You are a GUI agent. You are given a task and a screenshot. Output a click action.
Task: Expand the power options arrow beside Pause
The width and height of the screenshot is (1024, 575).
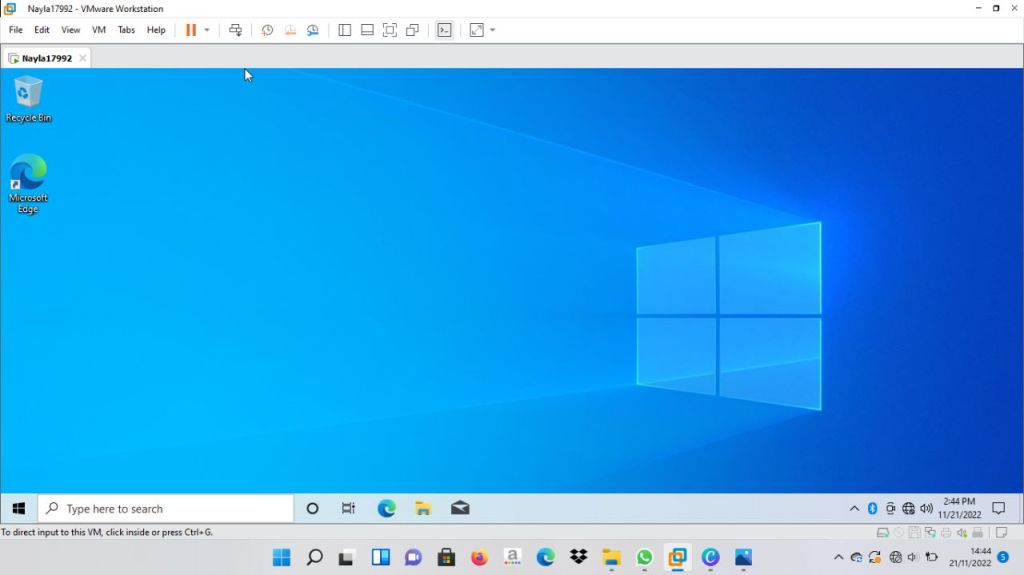point(207,30)
